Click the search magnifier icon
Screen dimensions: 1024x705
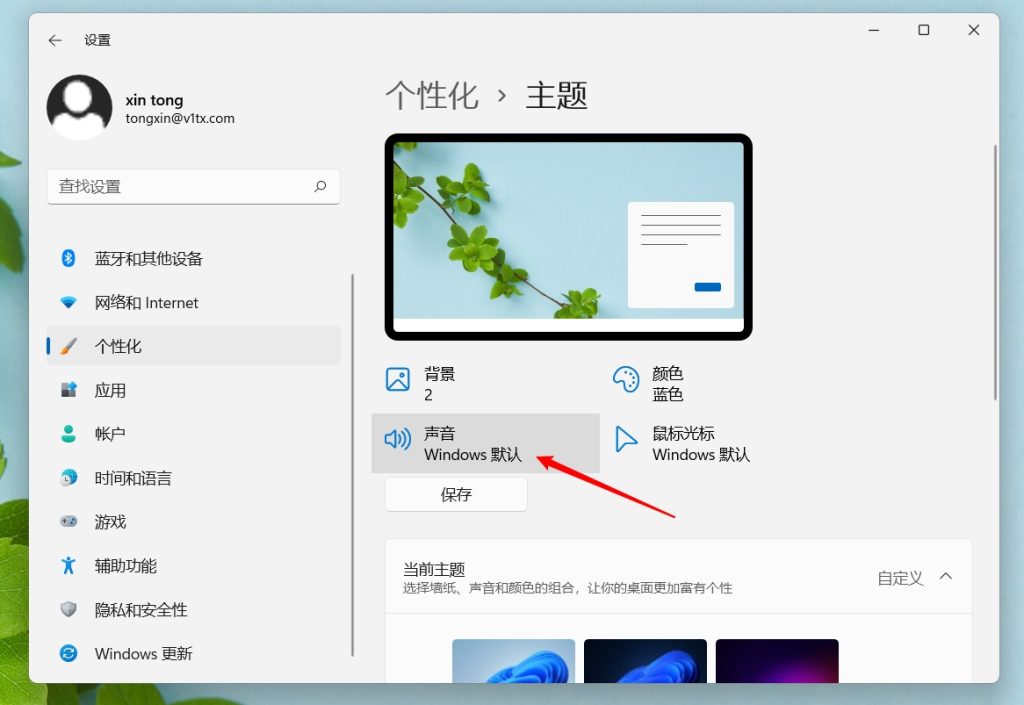(320, 187)
